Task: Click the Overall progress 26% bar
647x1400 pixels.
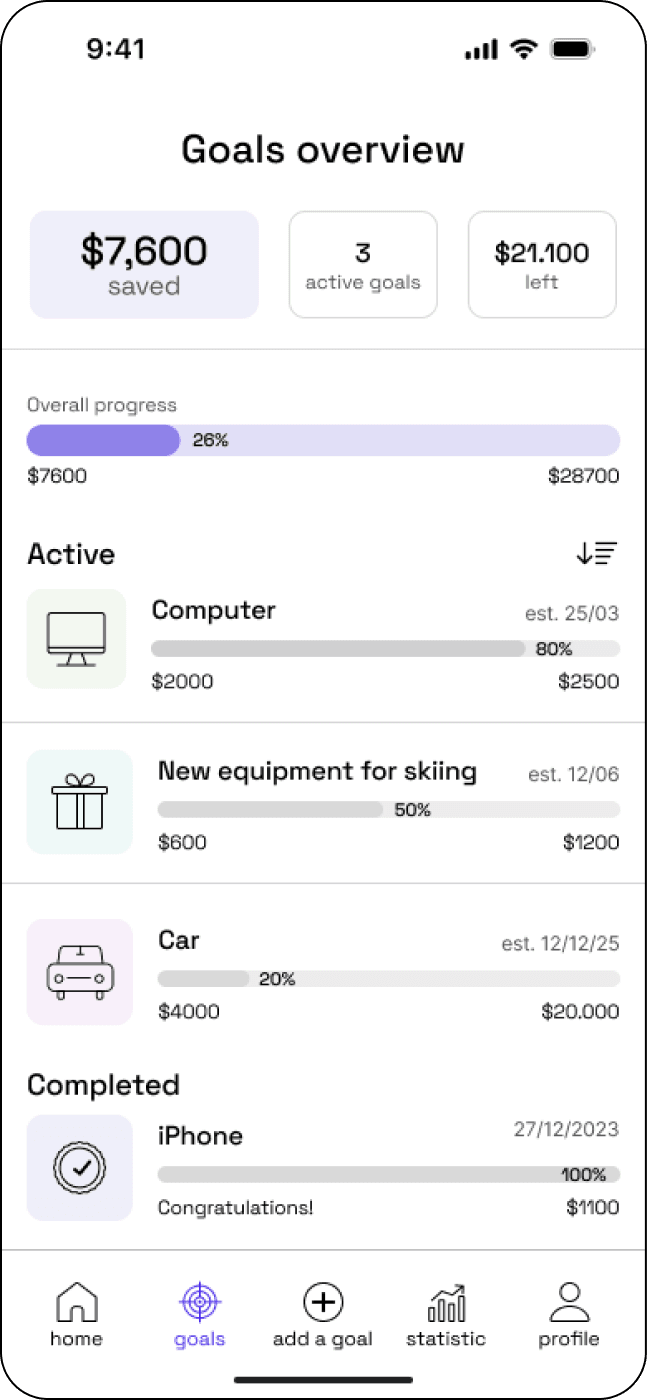Action: pyautogui.click(x=323, y=440)
